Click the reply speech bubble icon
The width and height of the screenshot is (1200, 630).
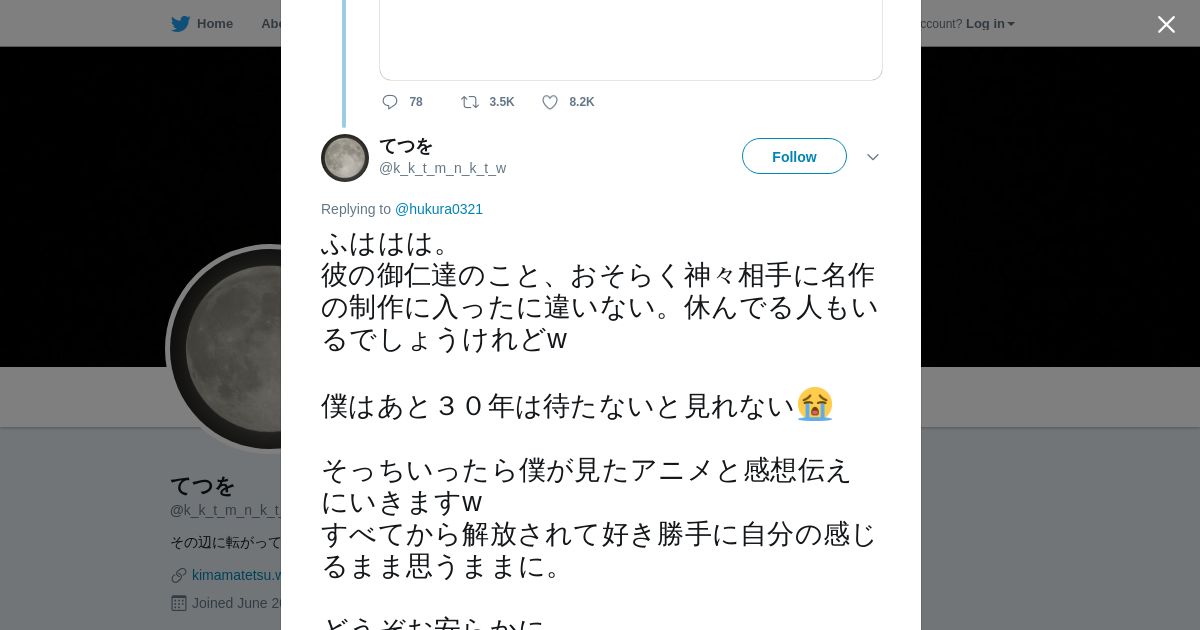coord(390,102)
